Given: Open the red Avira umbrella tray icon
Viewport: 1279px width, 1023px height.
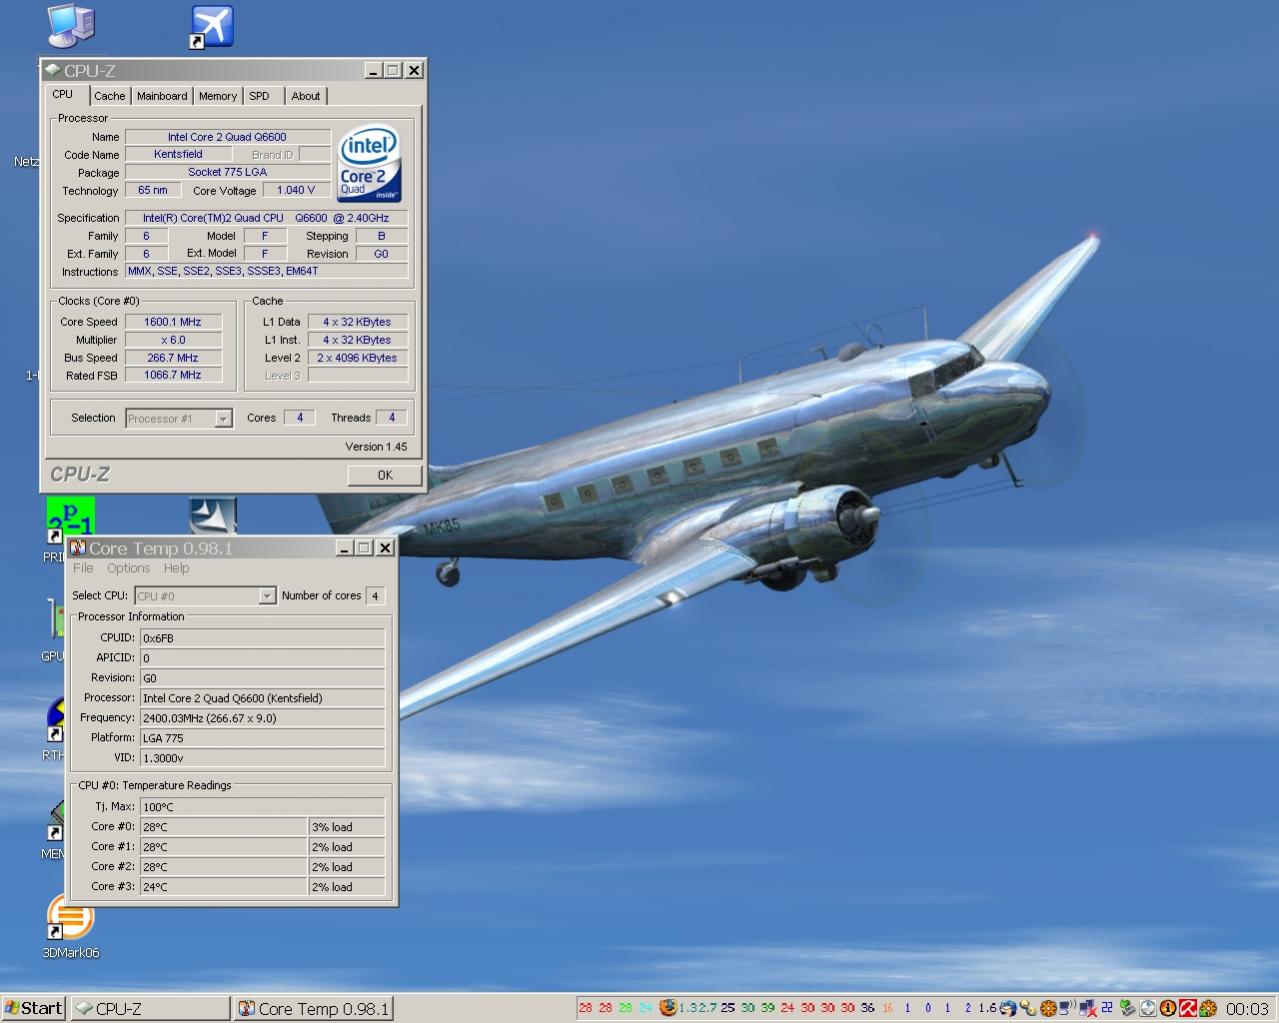Looking at the screenshot, I should click(1188, 1008).
